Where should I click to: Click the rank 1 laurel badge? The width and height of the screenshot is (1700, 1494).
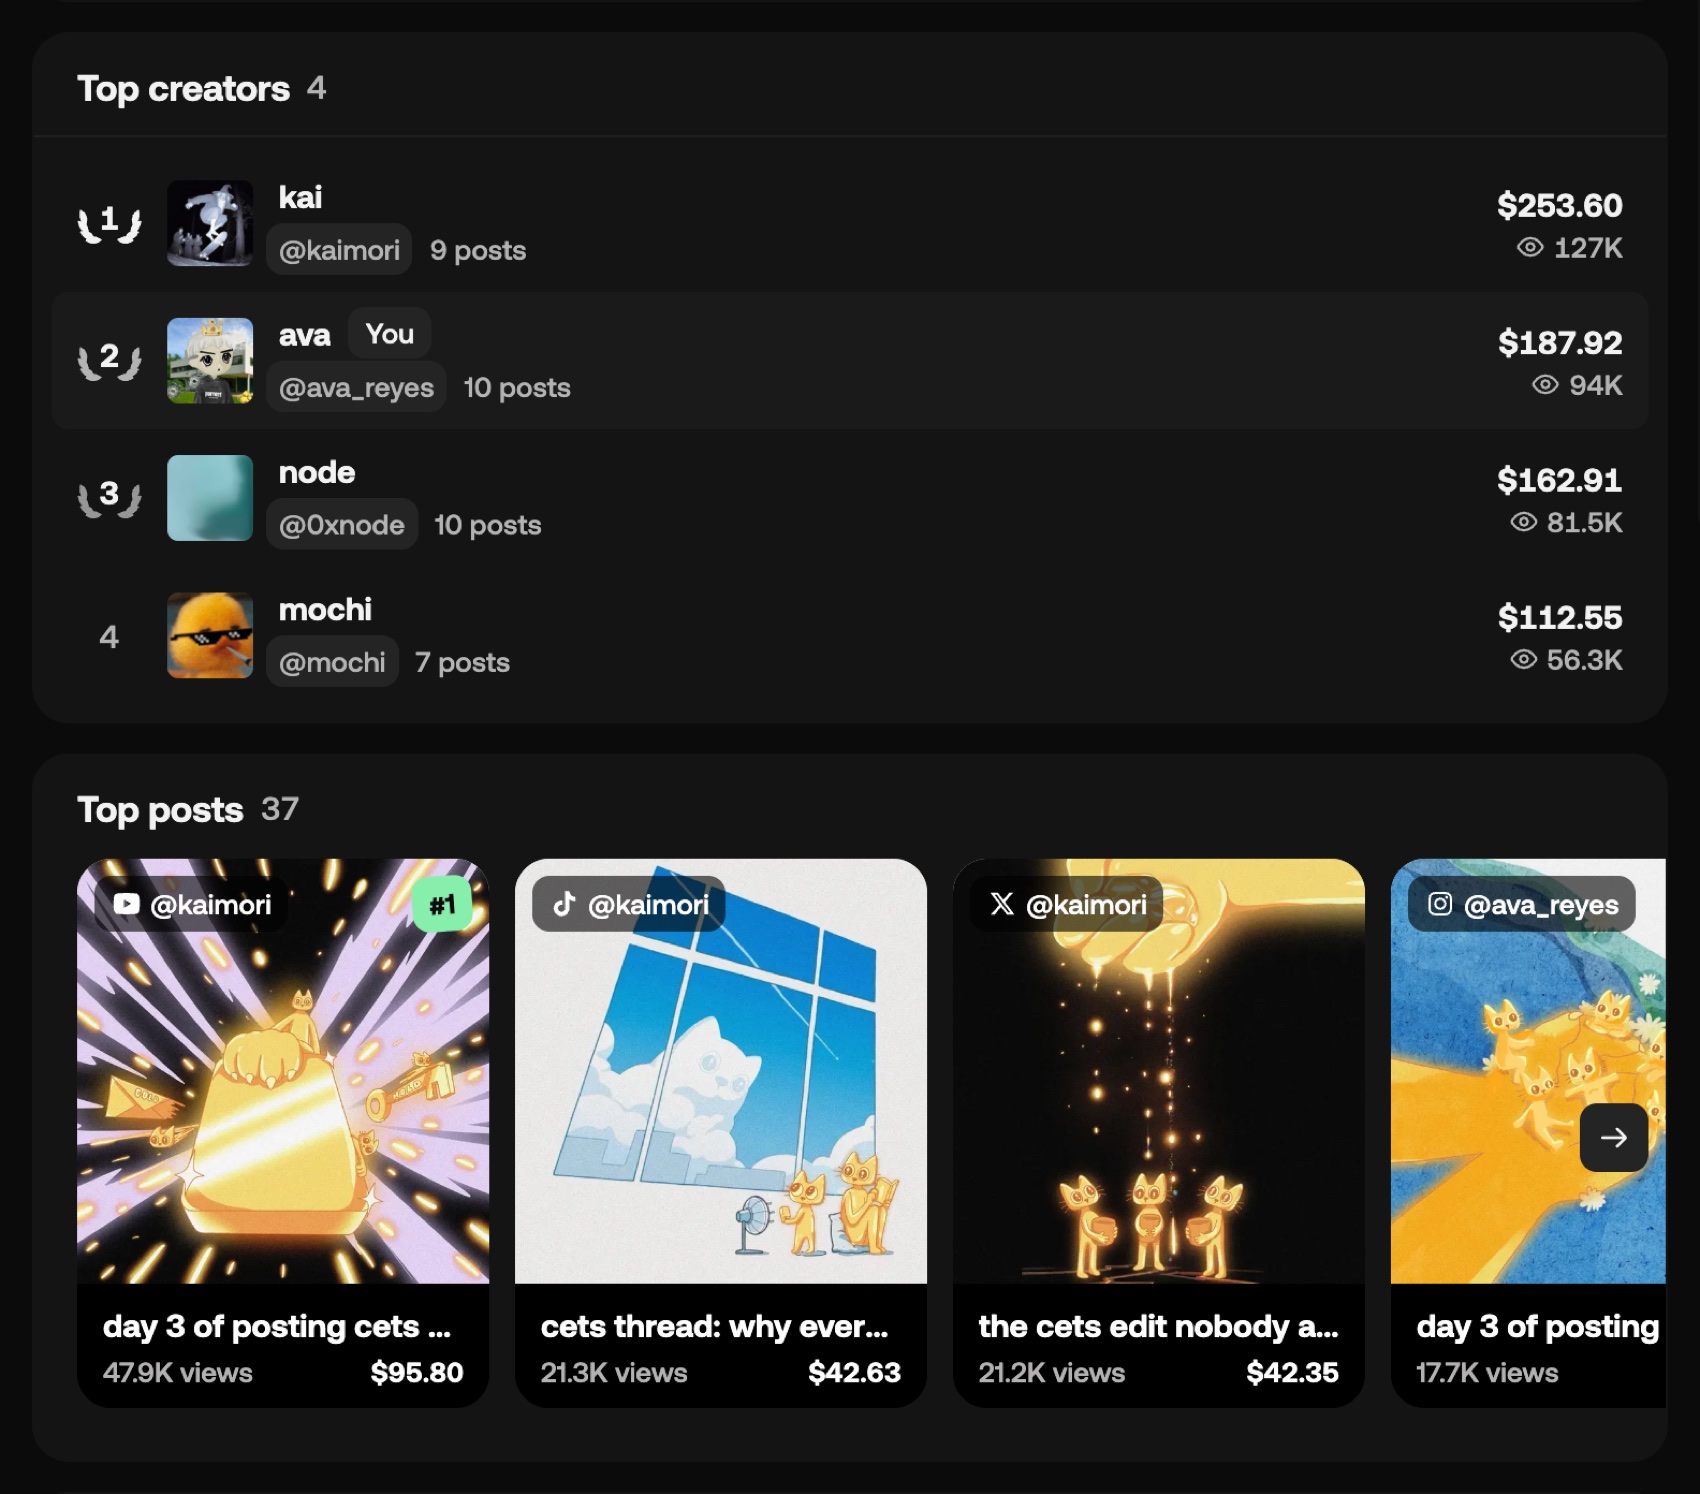click(109, 223)
